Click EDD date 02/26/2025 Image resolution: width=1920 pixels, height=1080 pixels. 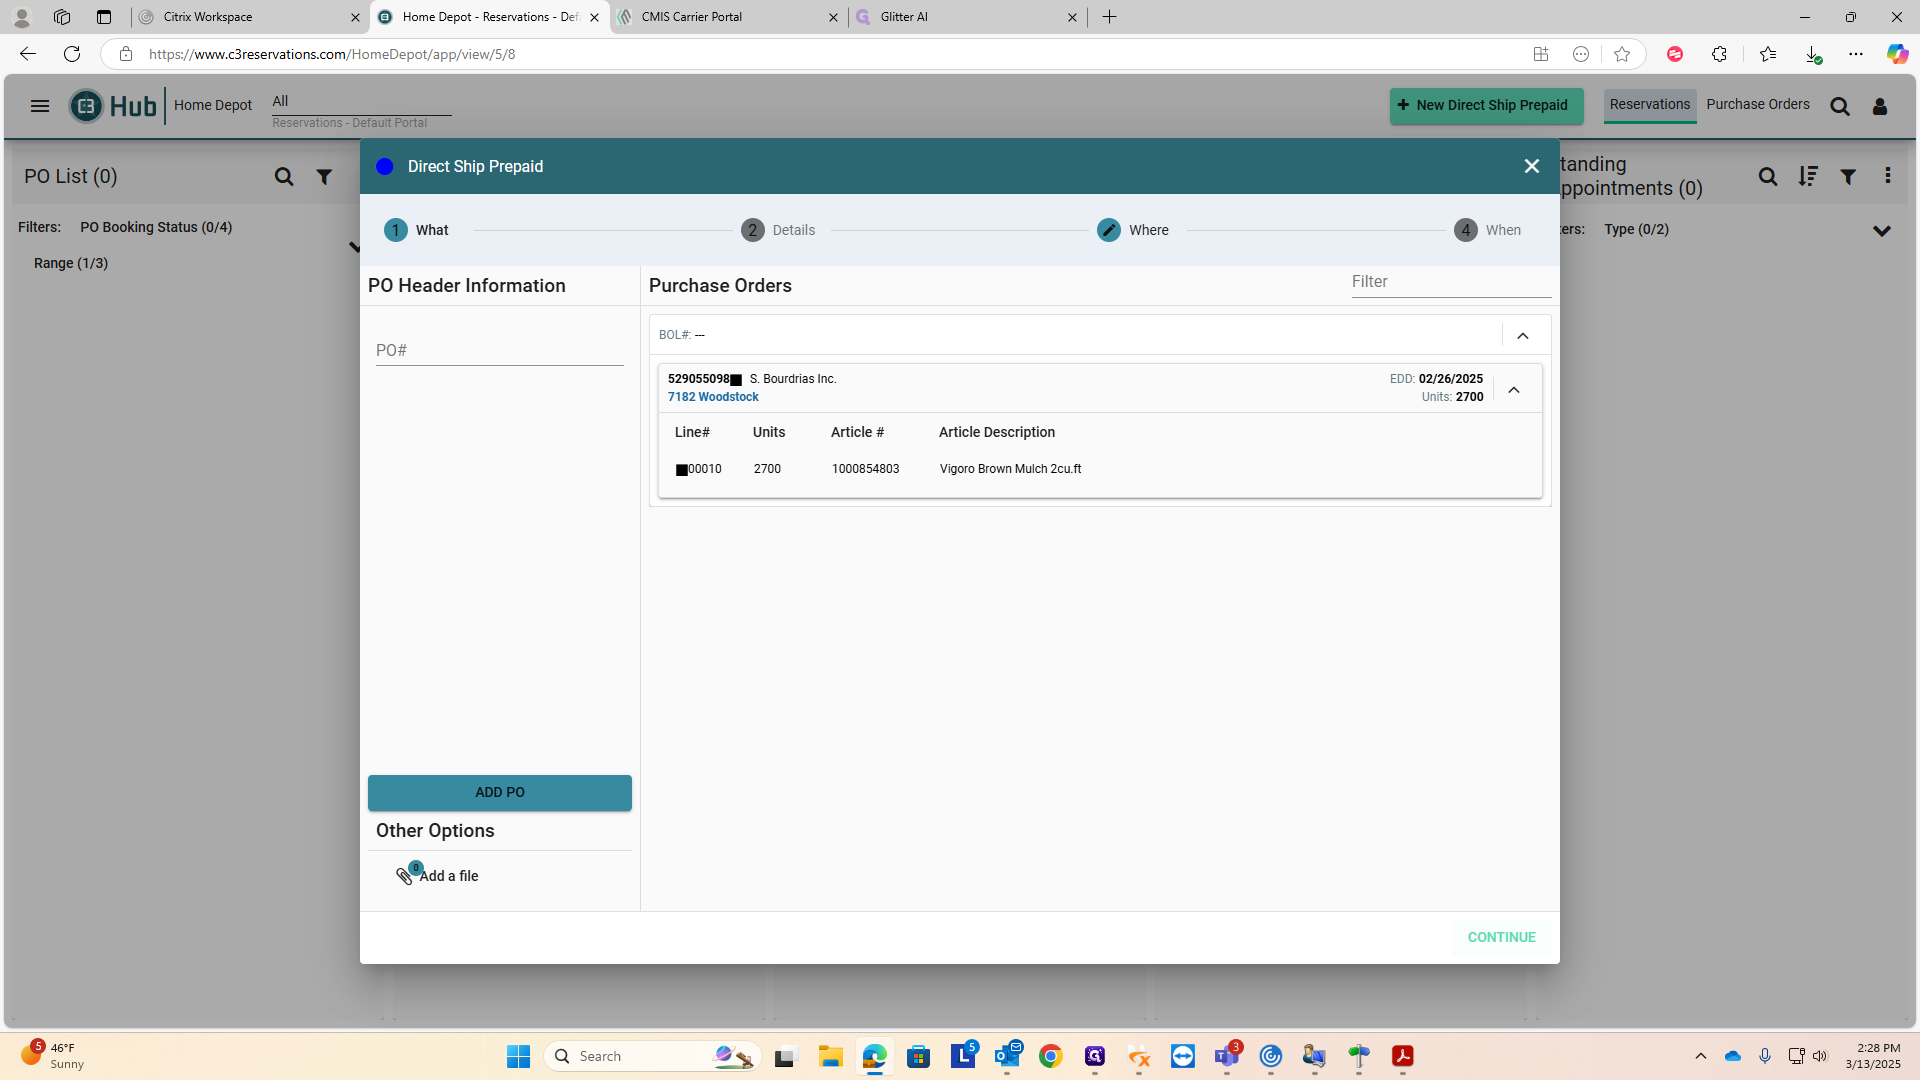(x=1450, y=379)
